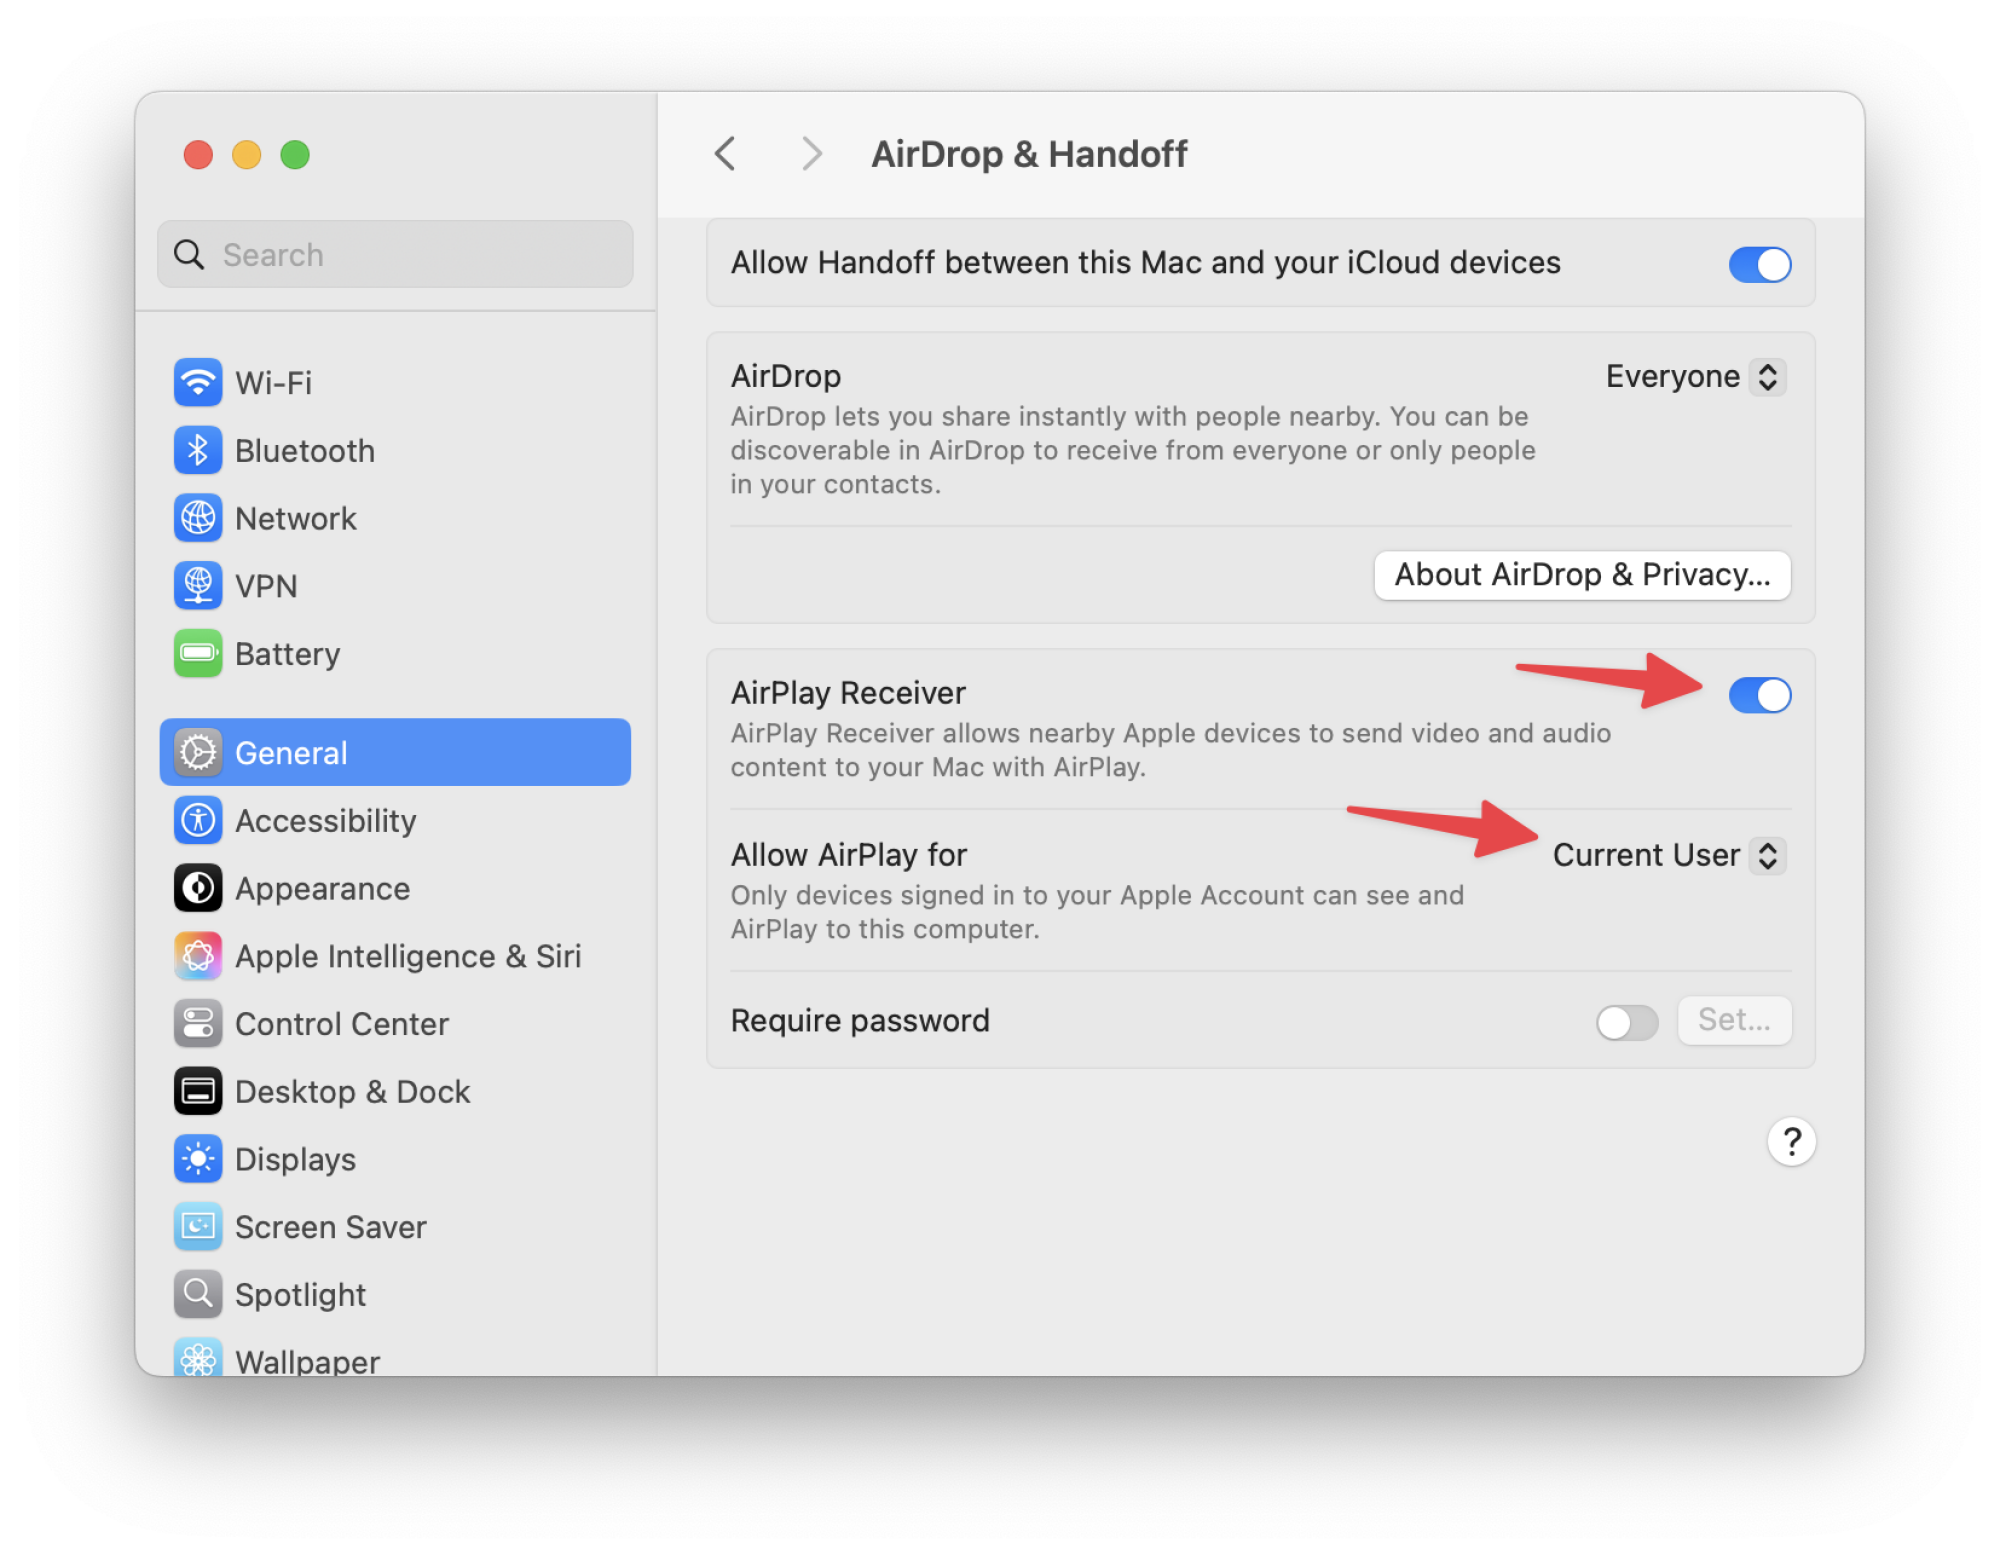
Task: Click the Control Center icon
Action: (198, 1023)
